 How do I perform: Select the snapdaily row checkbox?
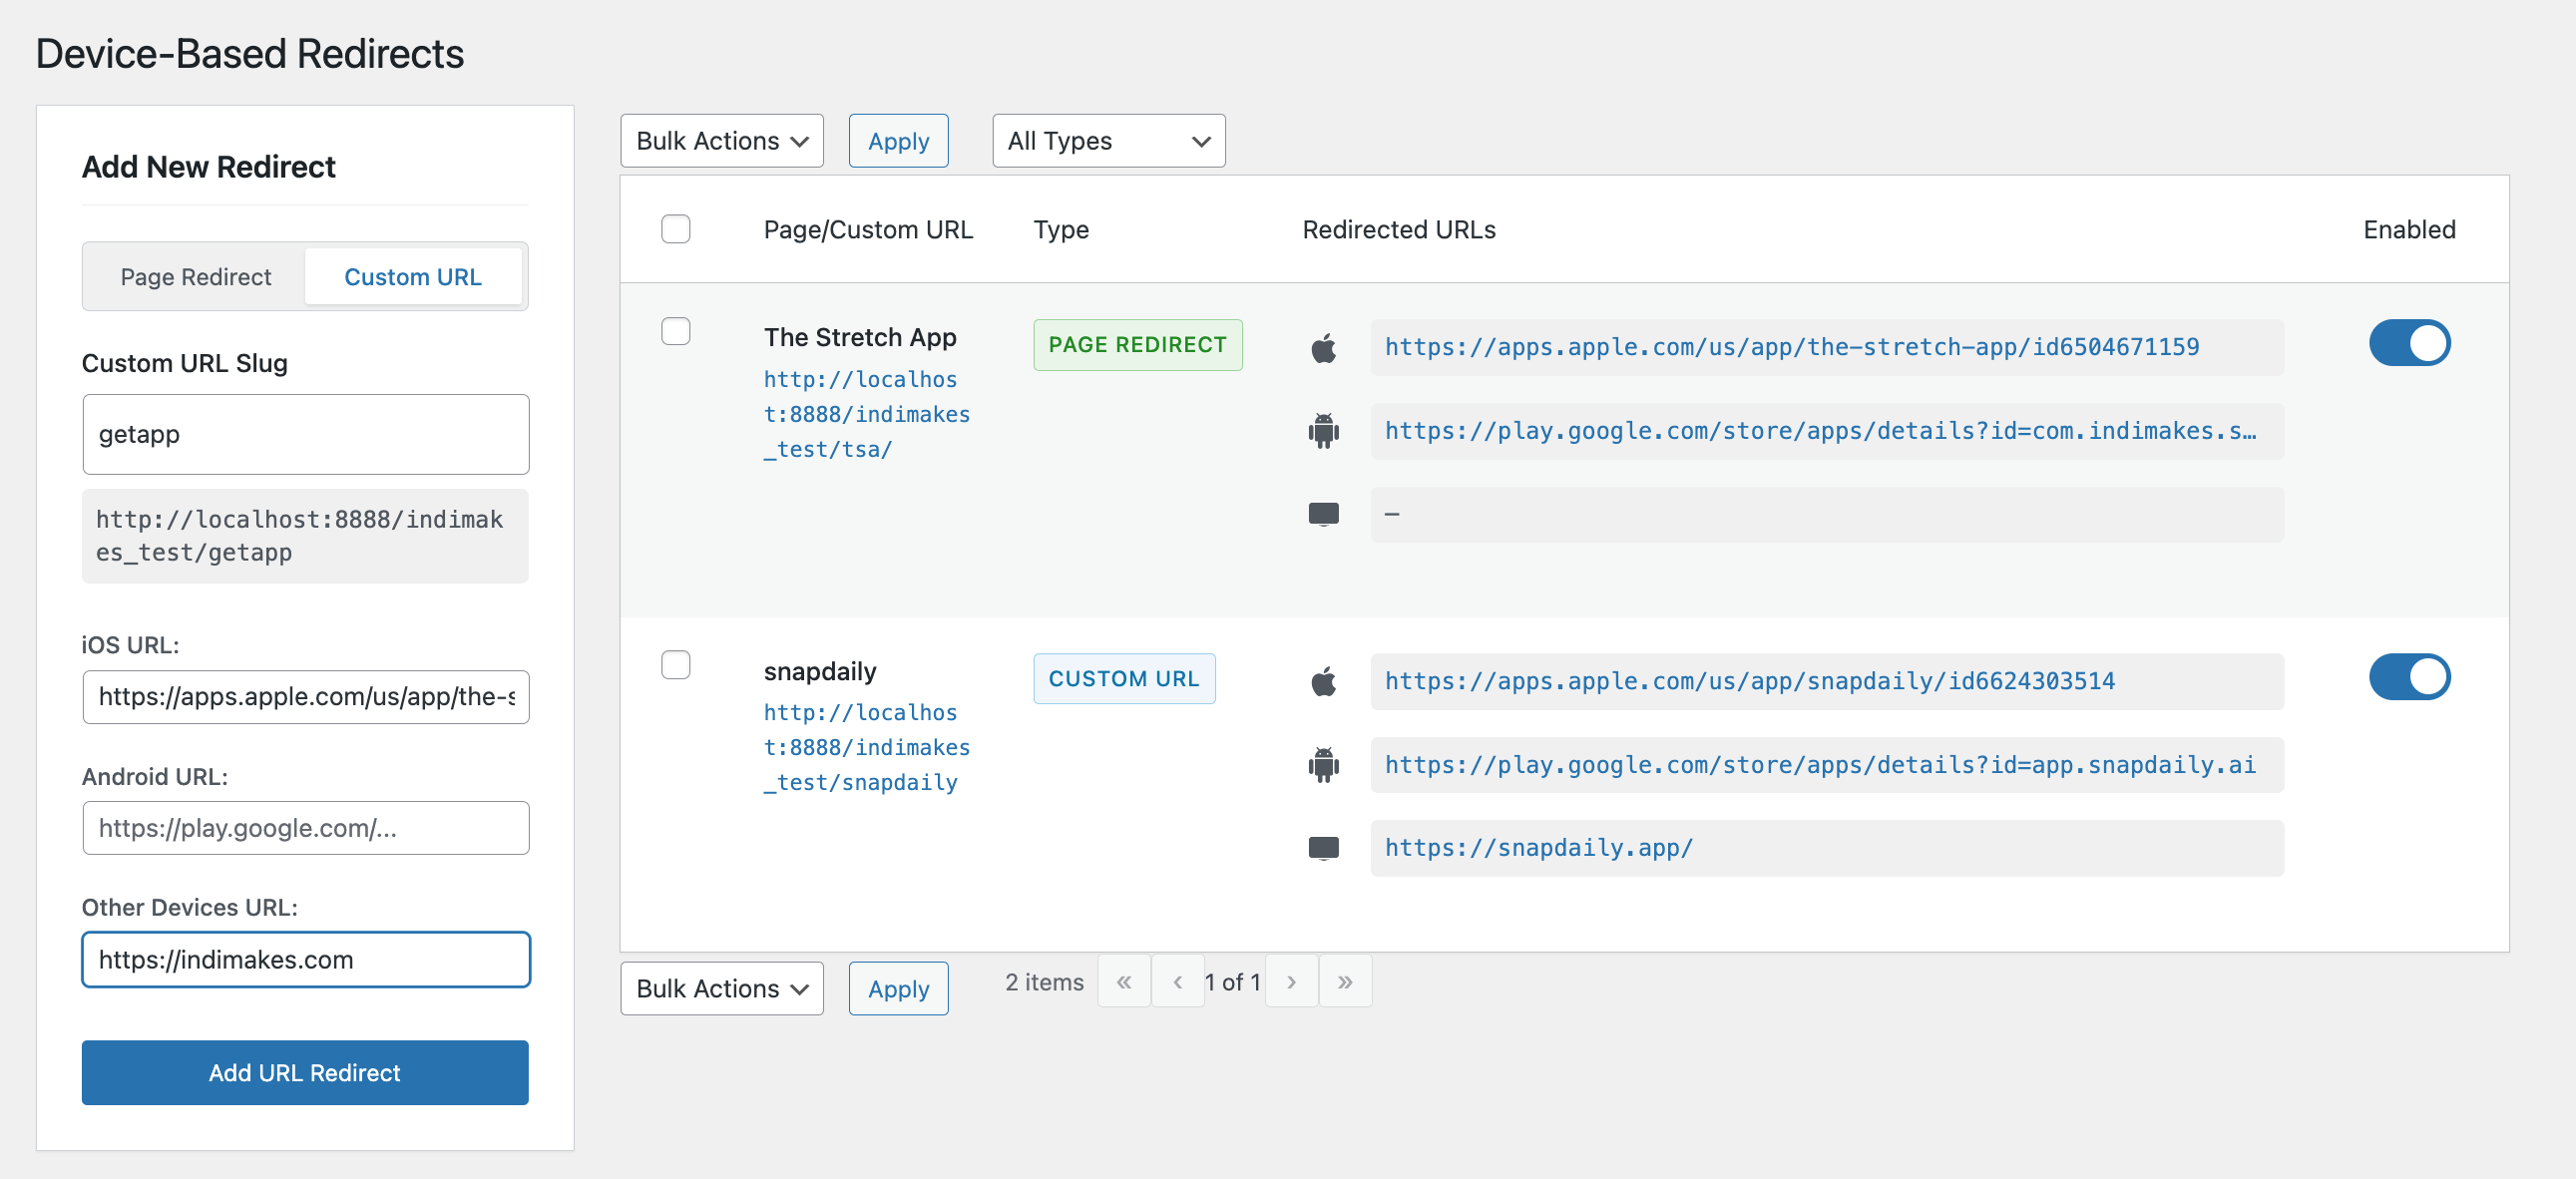676,665
